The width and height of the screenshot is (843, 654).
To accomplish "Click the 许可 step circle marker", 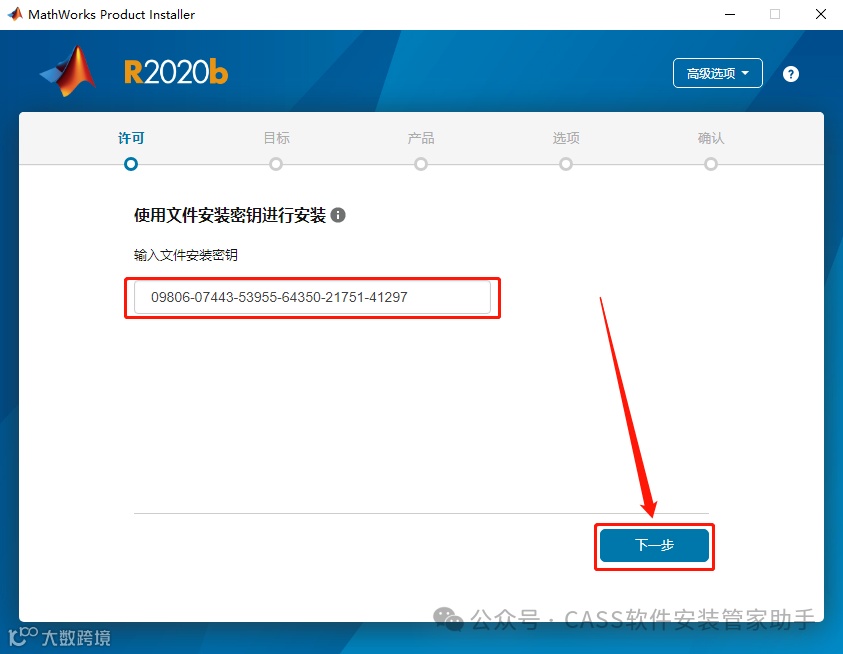I will (x=131, y=164).
